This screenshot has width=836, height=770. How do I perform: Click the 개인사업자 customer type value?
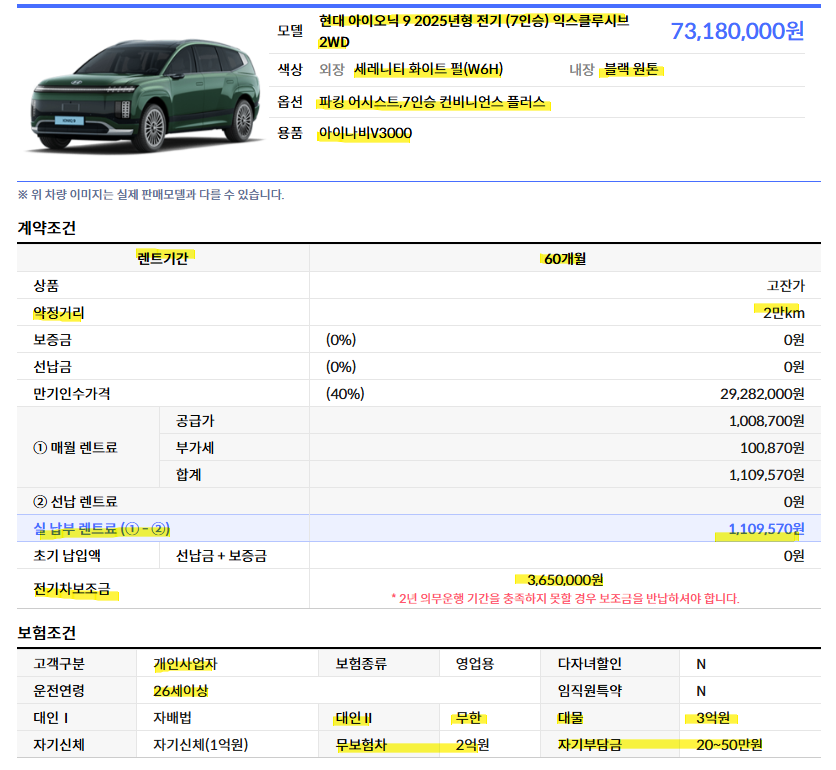point(186,664)
